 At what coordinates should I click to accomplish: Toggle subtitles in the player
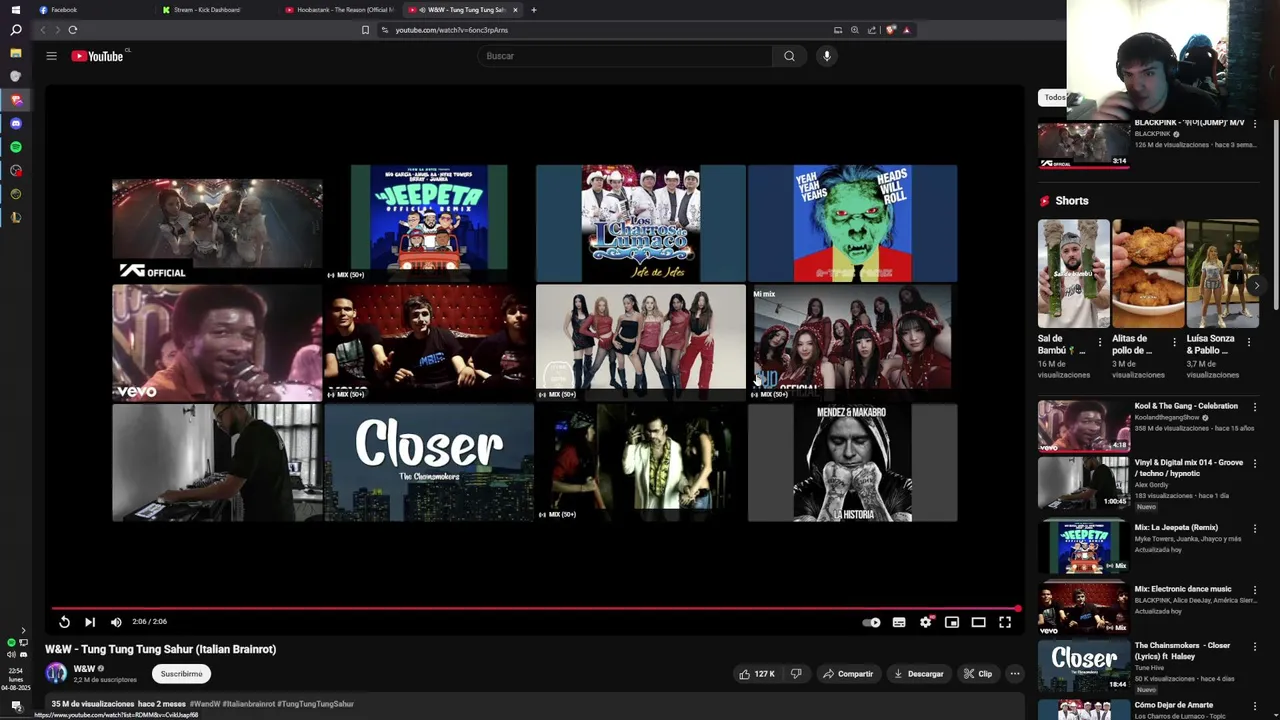coord(899,622)
